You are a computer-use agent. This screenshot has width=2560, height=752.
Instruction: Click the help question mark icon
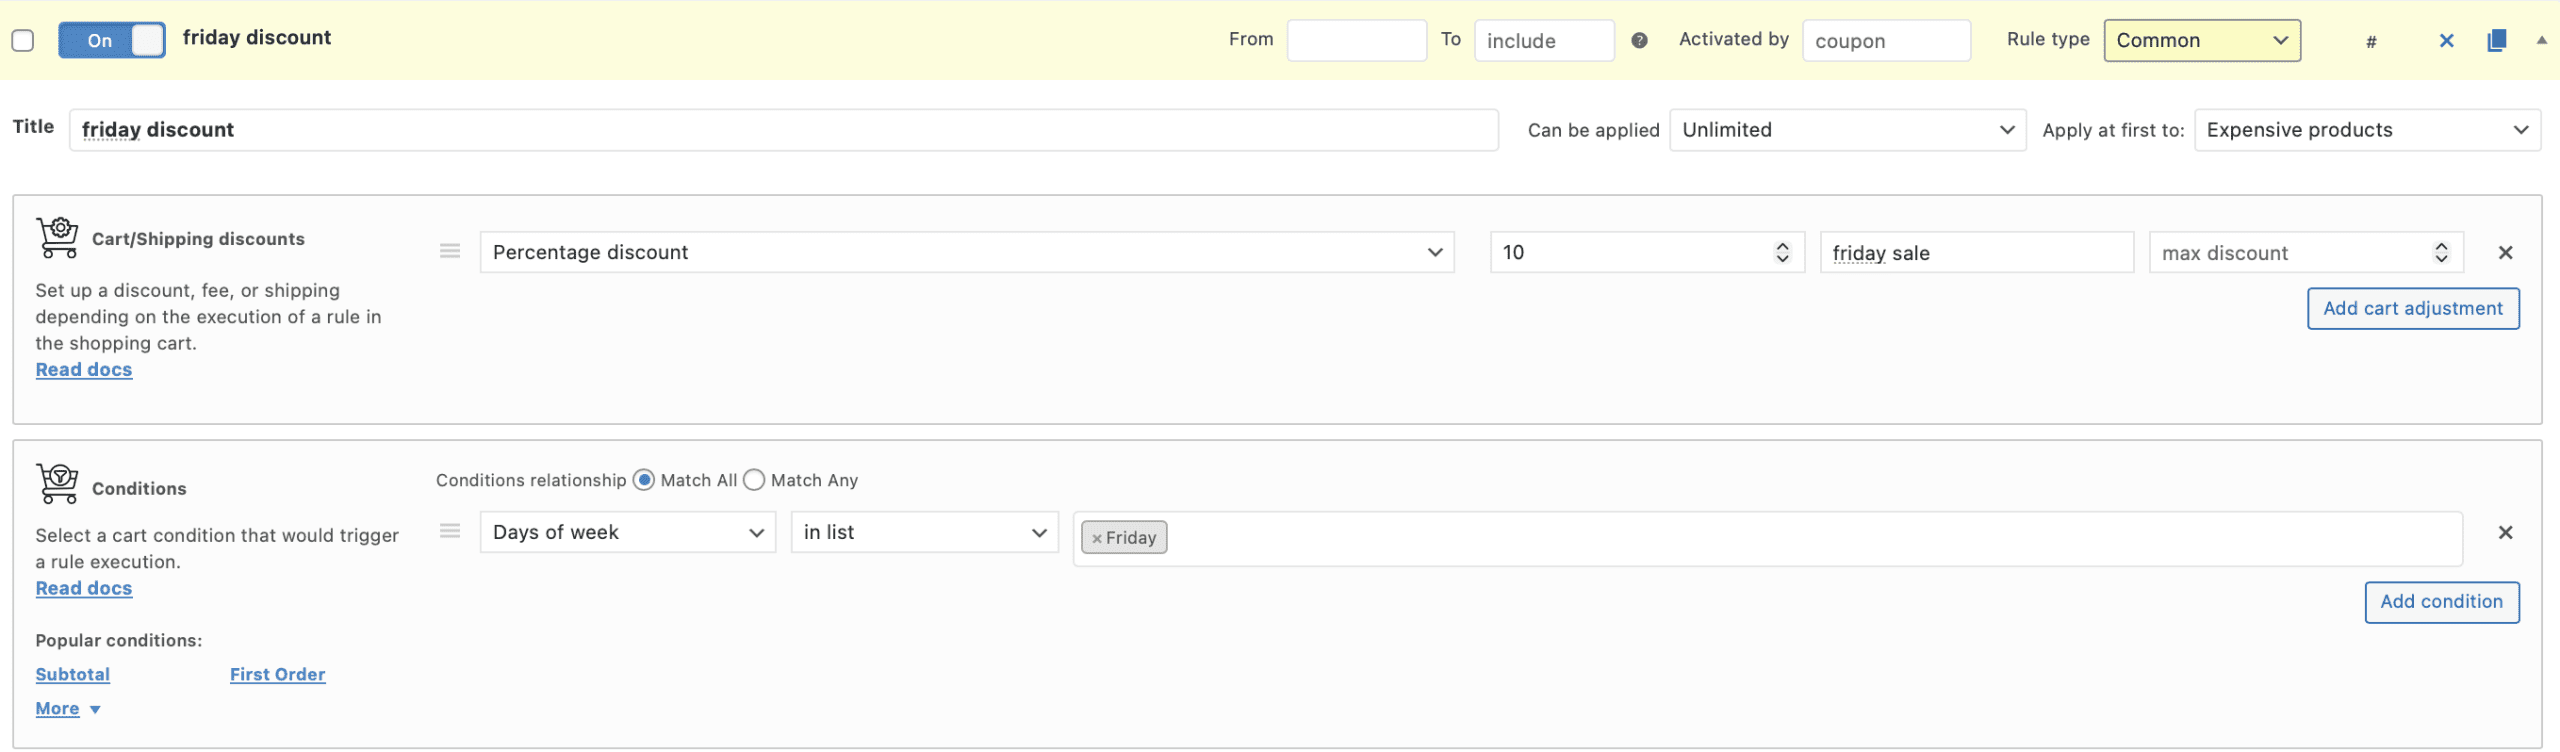[x=1639, y=41]
